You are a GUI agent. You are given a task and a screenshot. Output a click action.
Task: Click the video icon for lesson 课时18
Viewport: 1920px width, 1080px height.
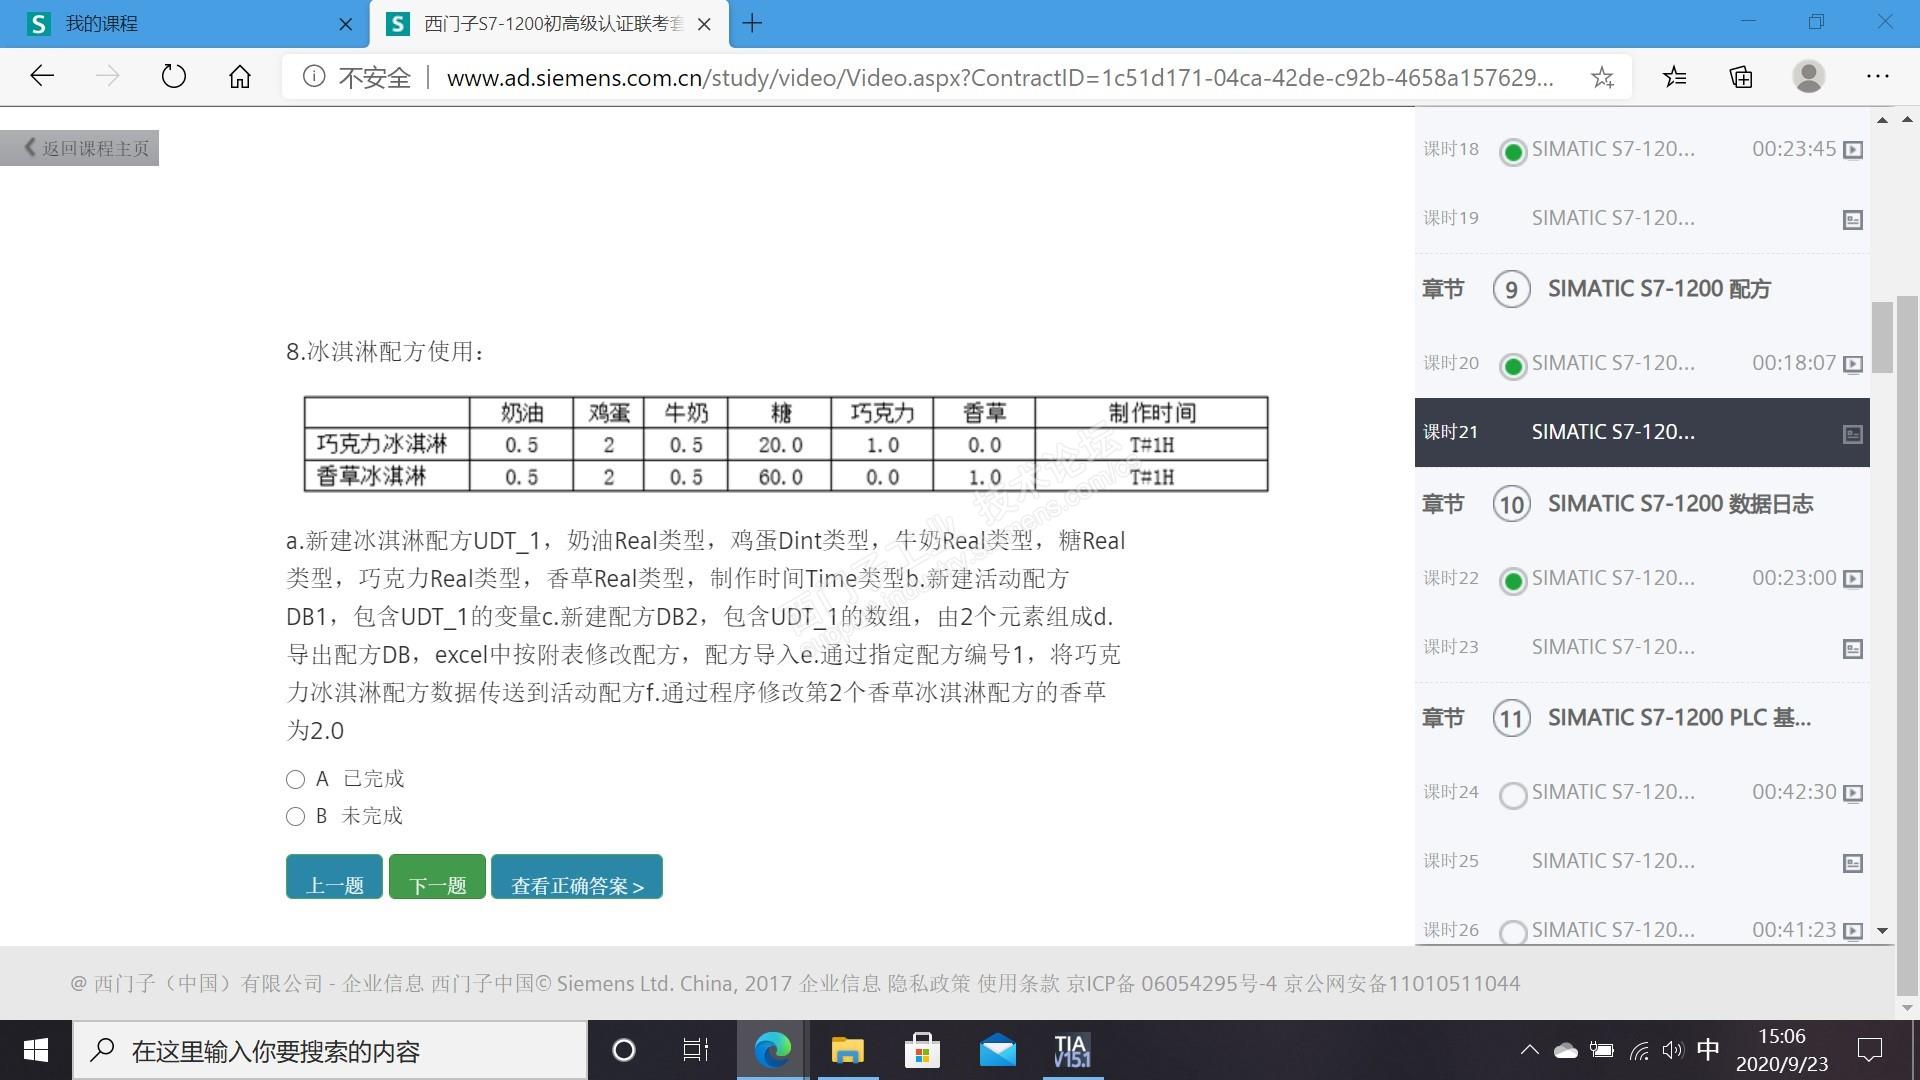(1853, 150)
